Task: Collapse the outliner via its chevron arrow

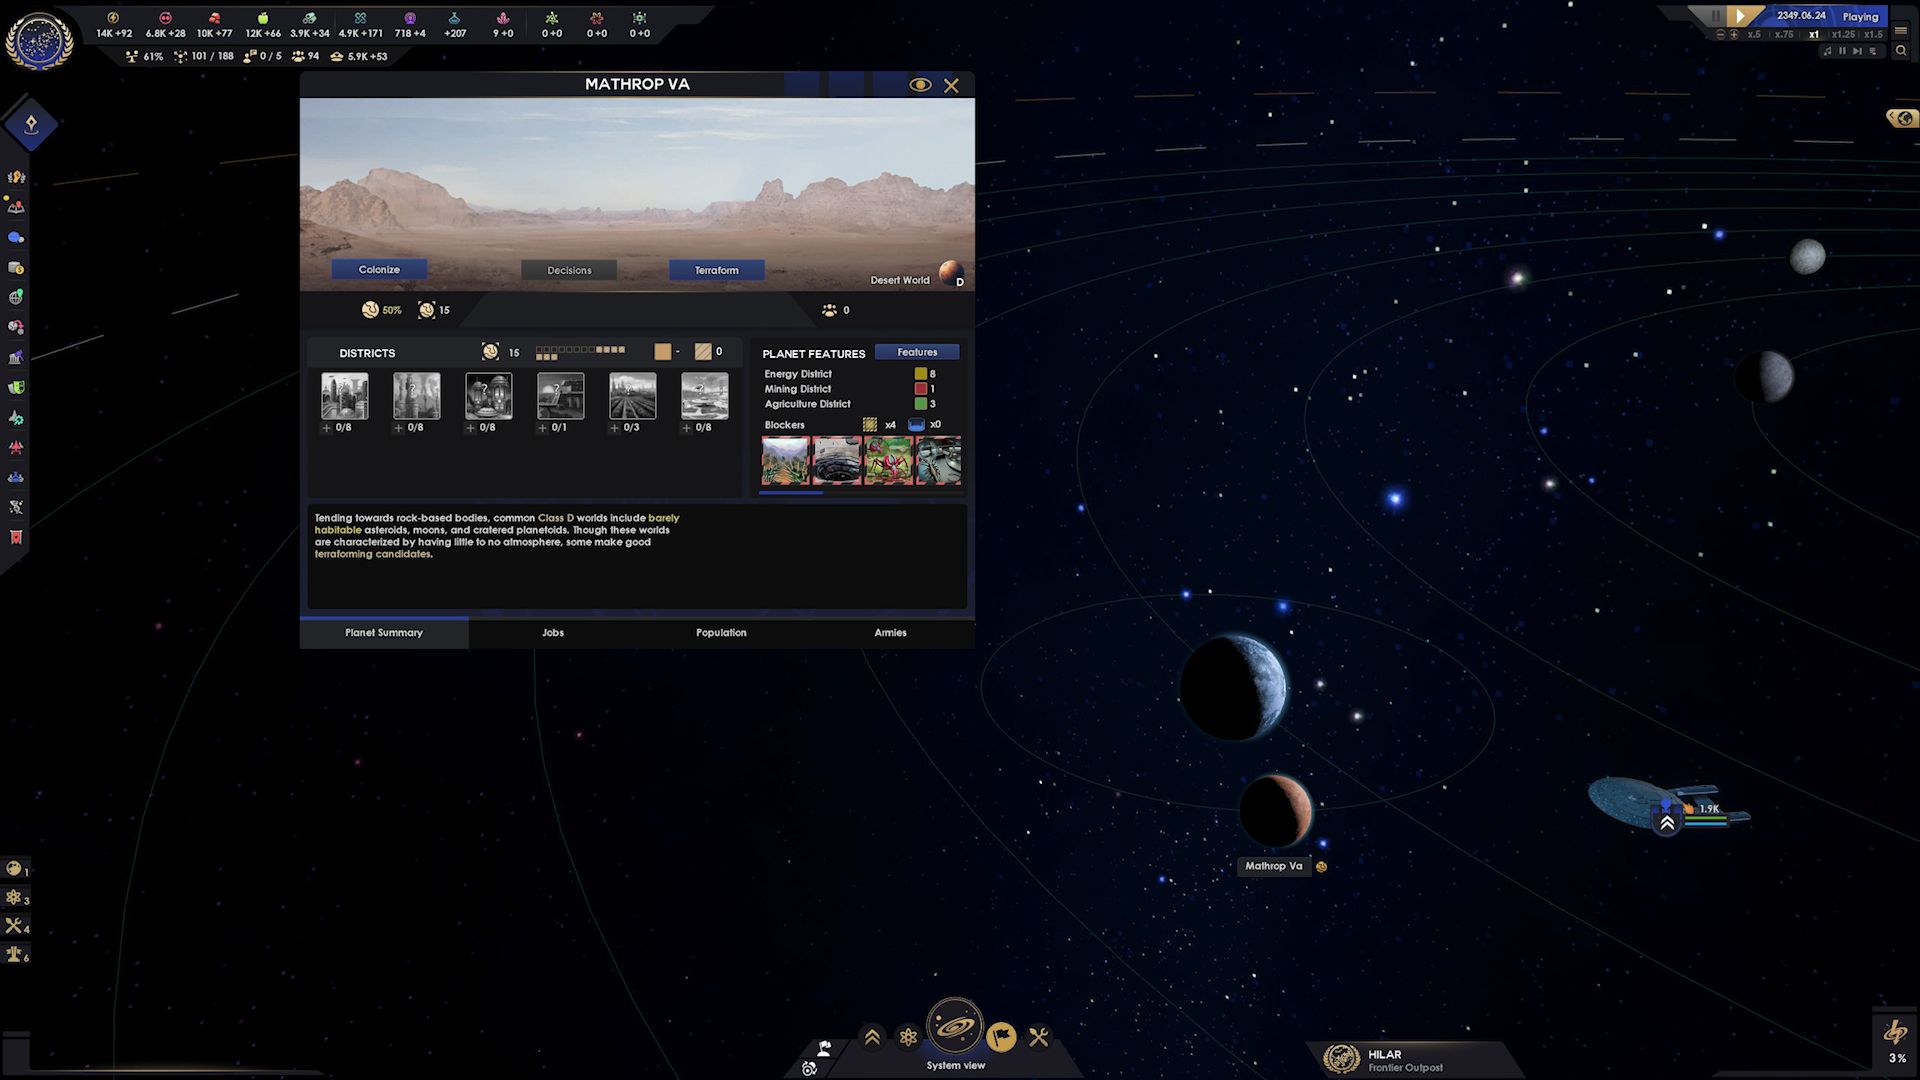Action: pos(1893,117)
